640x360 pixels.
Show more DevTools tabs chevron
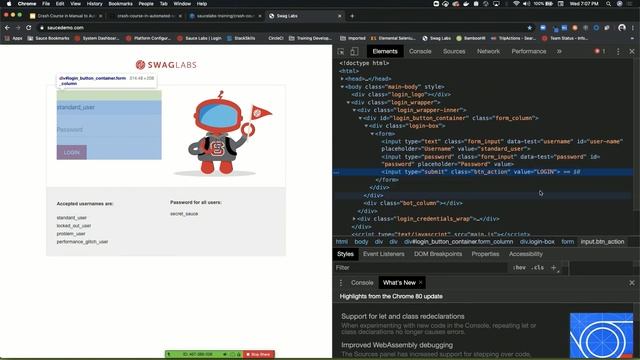559,51
